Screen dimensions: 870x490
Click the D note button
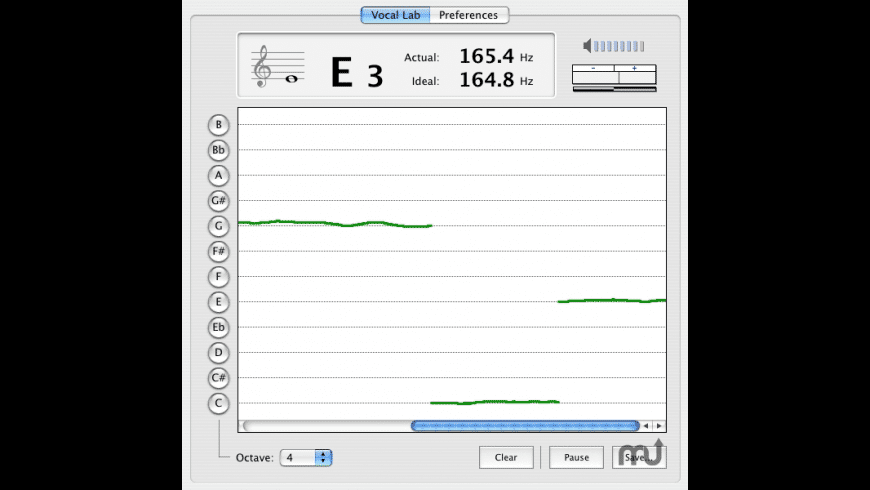(x=219, y=352)
